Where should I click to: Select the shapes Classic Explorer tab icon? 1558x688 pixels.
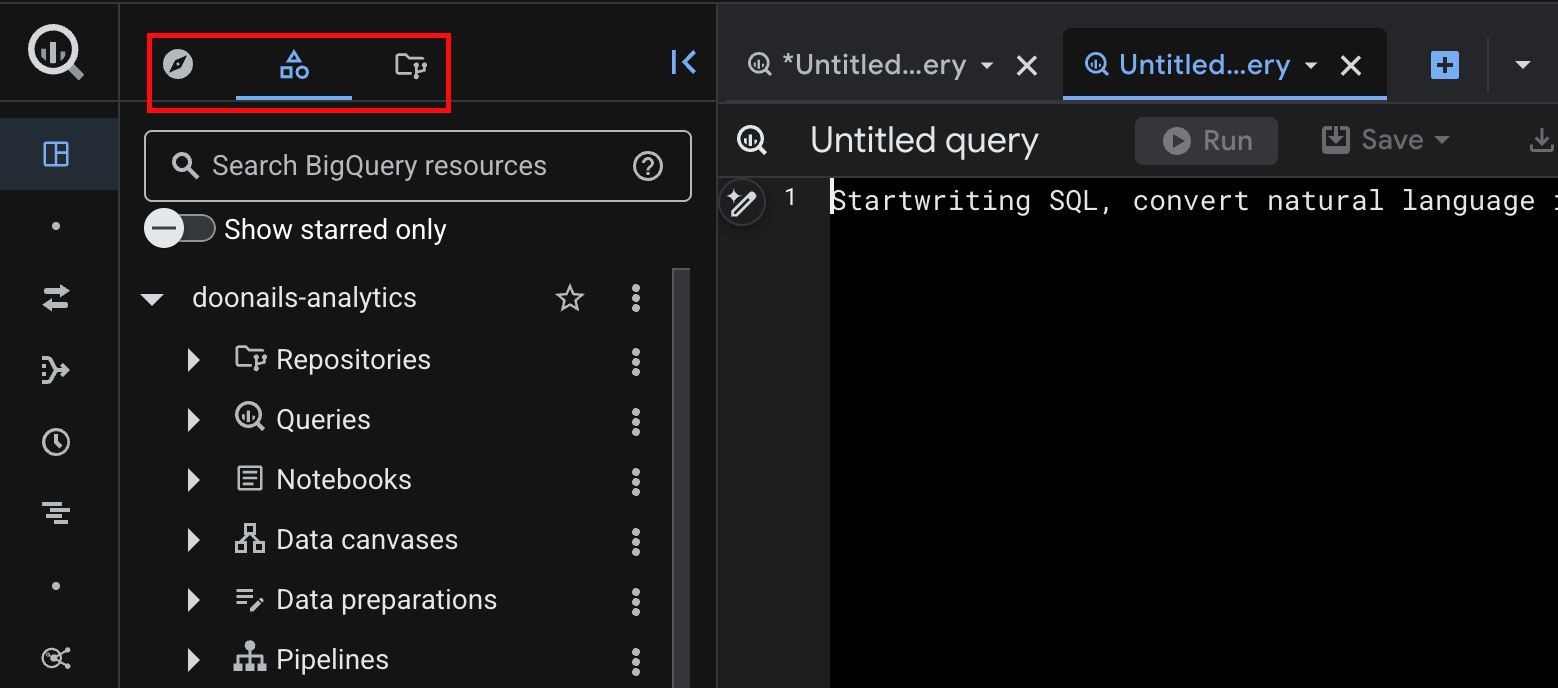(x=294, y=66)
